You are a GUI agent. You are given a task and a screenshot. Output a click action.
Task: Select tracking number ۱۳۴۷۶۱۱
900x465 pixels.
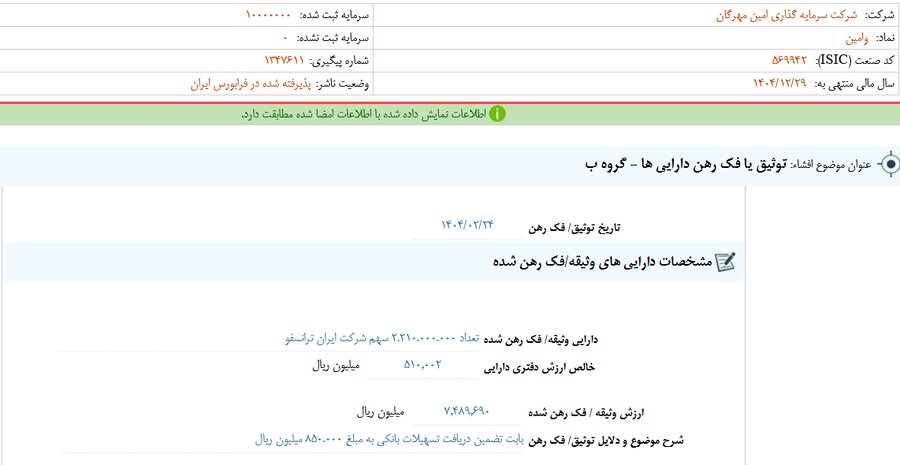click(x=284, y=60)
